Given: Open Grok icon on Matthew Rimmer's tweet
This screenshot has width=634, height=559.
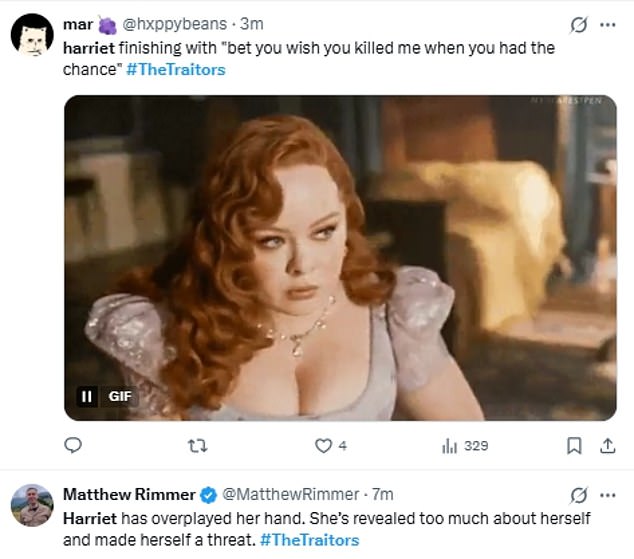Looking at the screenshot, I should tap(577, 495).
